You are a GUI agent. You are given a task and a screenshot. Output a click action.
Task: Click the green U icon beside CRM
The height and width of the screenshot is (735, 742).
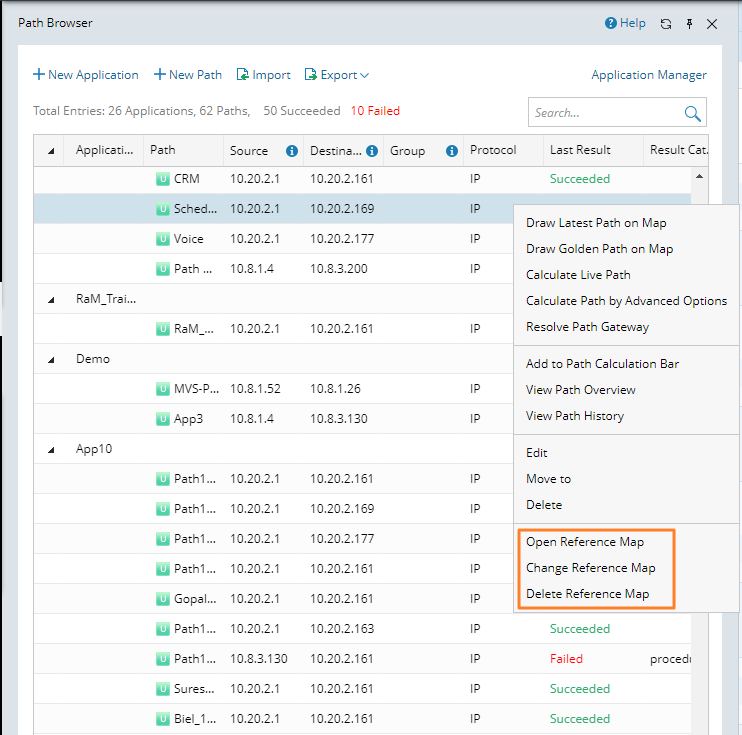[163, 179]
